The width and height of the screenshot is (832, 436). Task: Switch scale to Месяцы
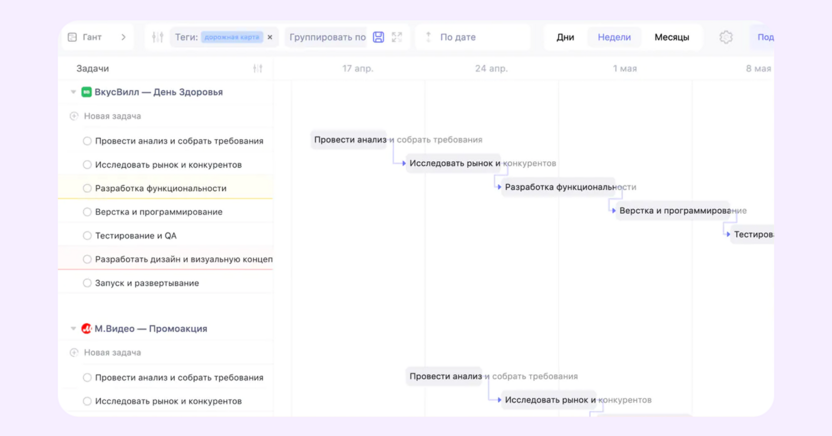[x=671, y=37]
